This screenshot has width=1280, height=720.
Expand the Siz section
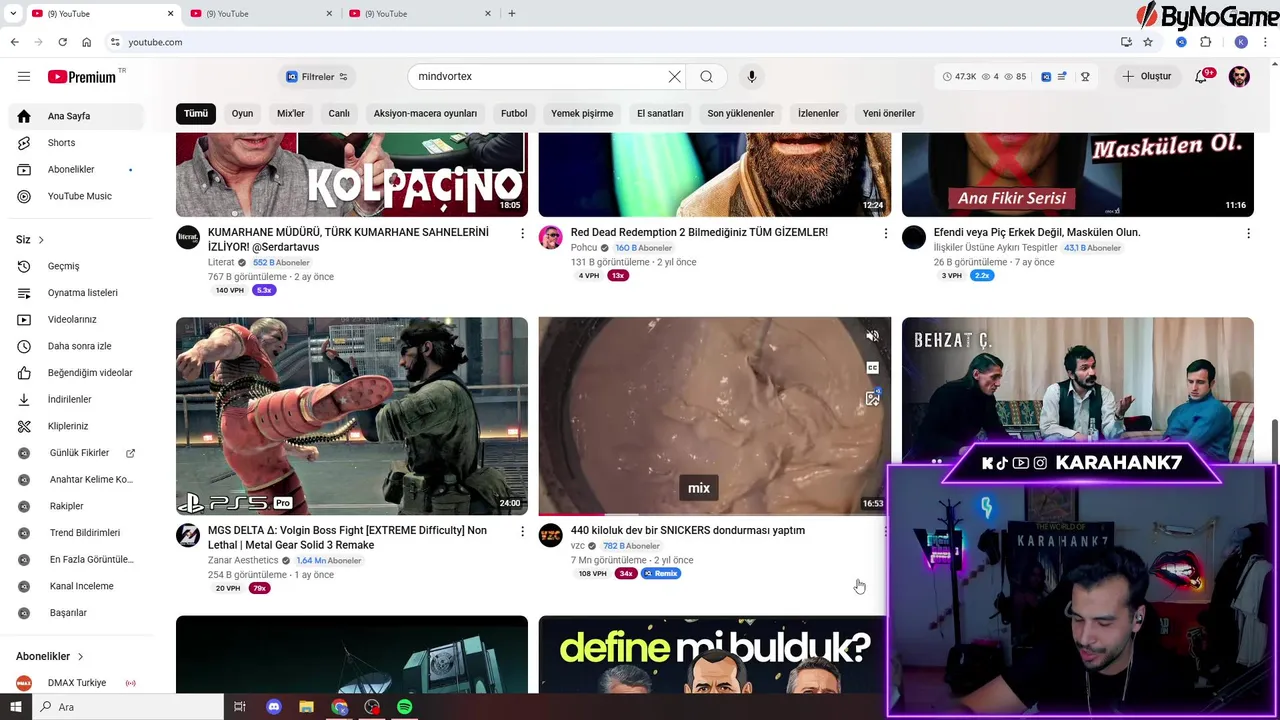30,240
